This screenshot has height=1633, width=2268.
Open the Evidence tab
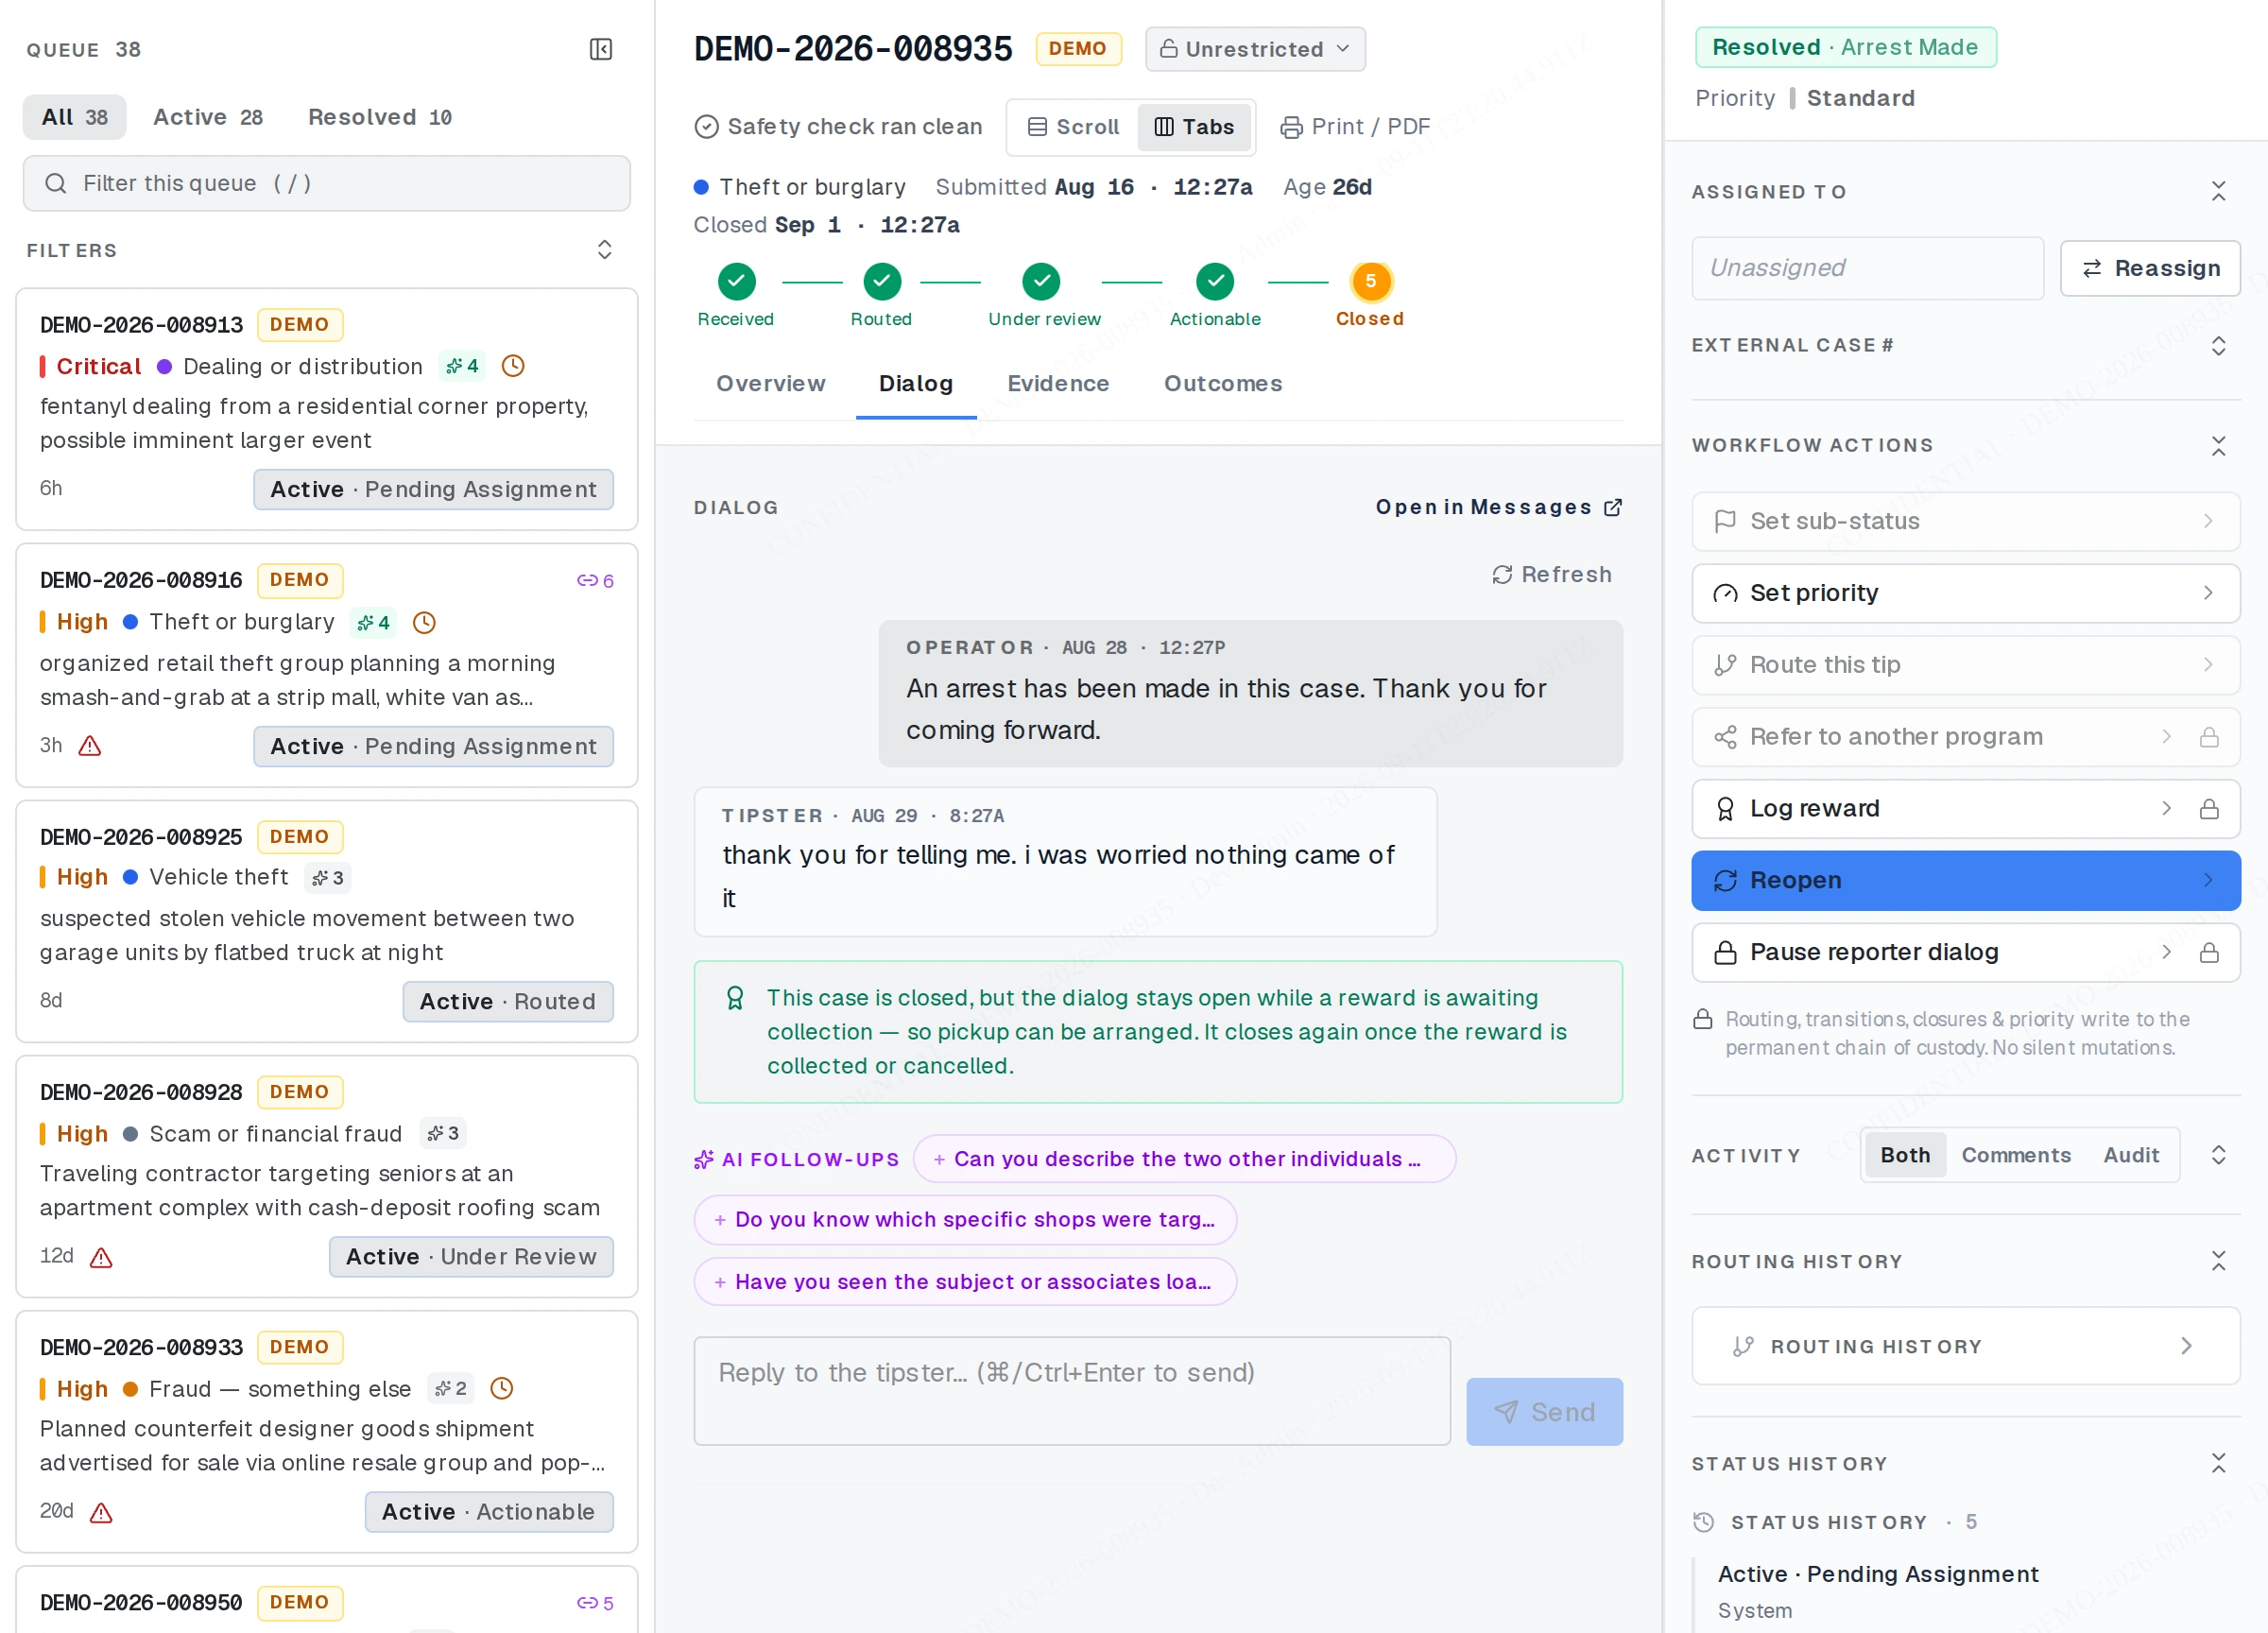point(1058,384)
